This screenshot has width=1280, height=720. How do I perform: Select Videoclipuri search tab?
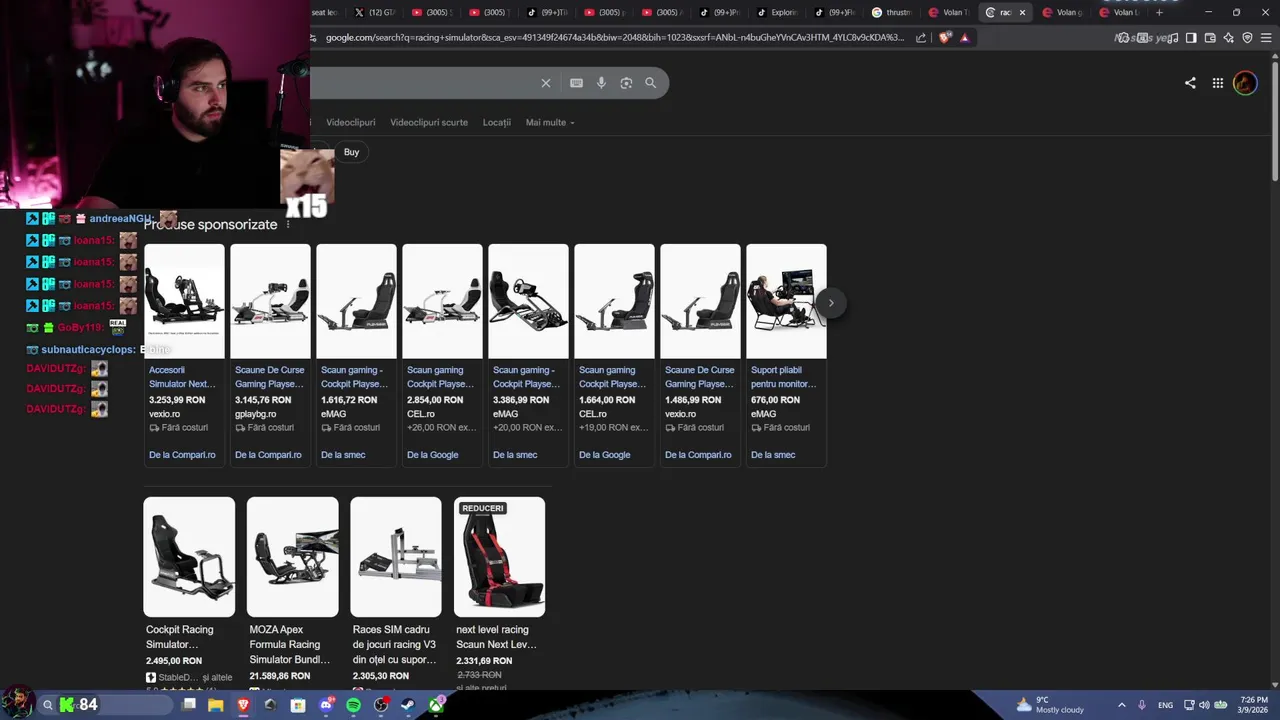(x=350, y=122)
